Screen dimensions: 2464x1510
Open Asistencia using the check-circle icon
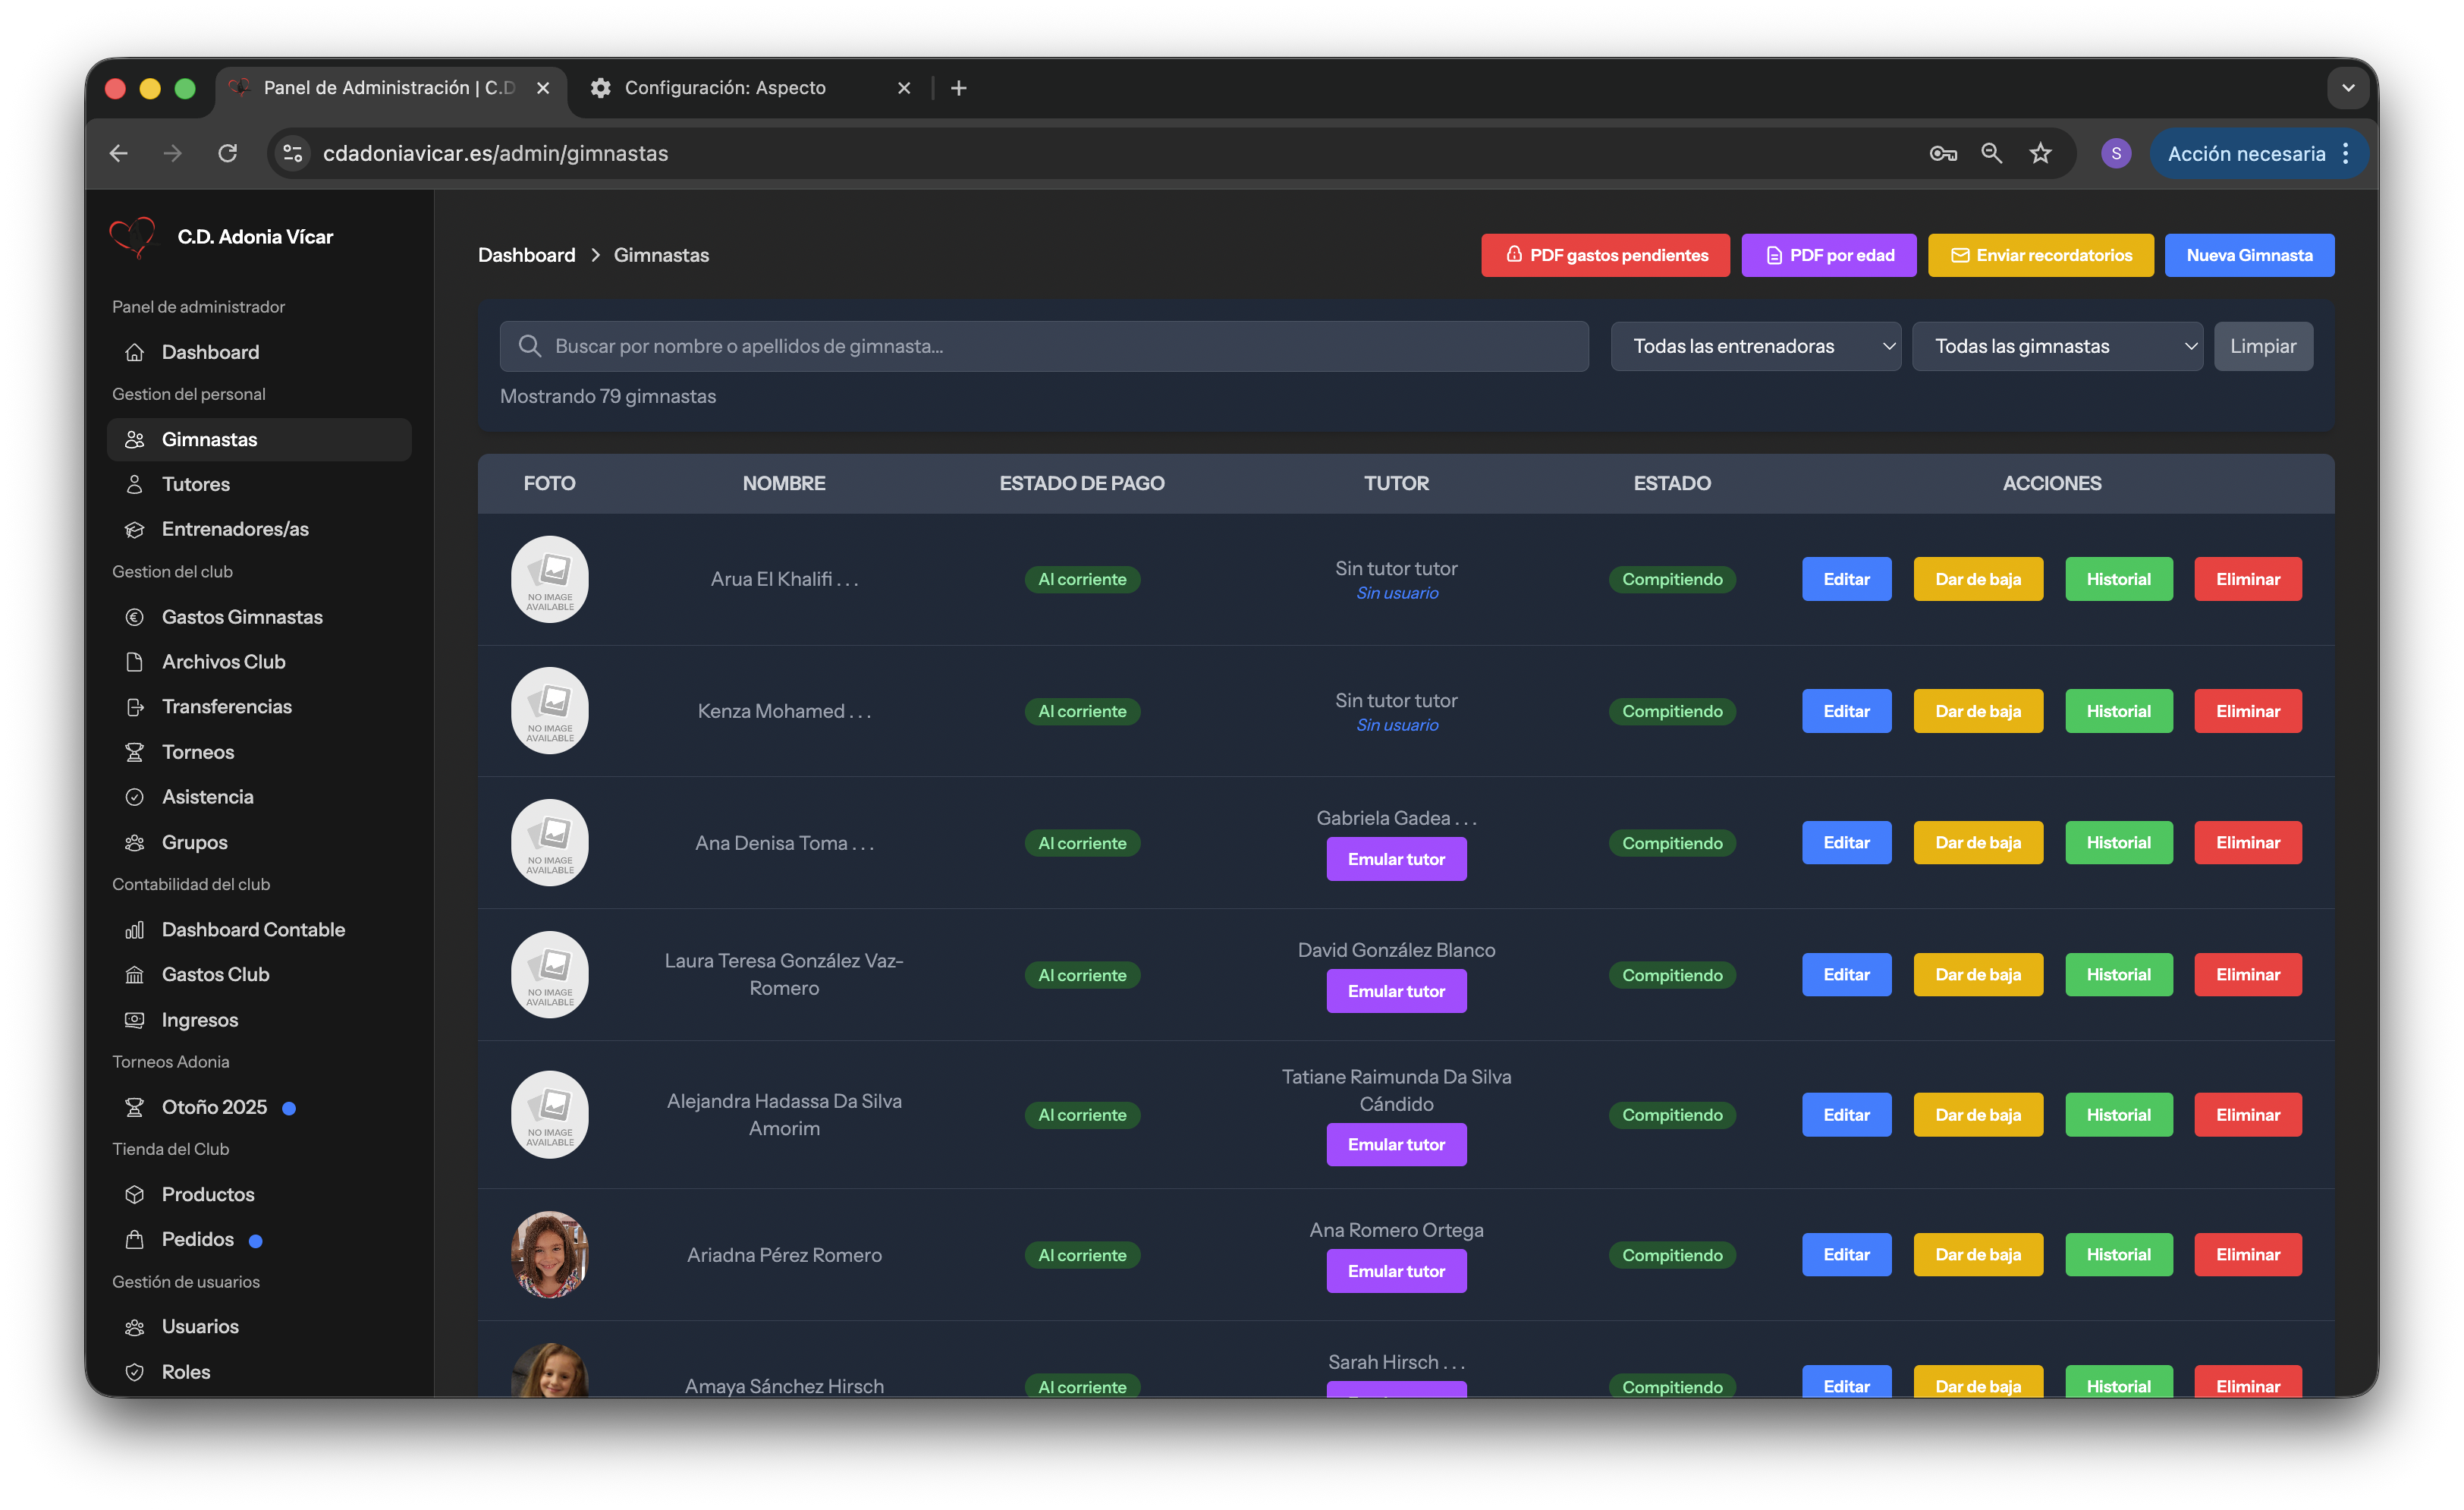click(x=135, y=796)
